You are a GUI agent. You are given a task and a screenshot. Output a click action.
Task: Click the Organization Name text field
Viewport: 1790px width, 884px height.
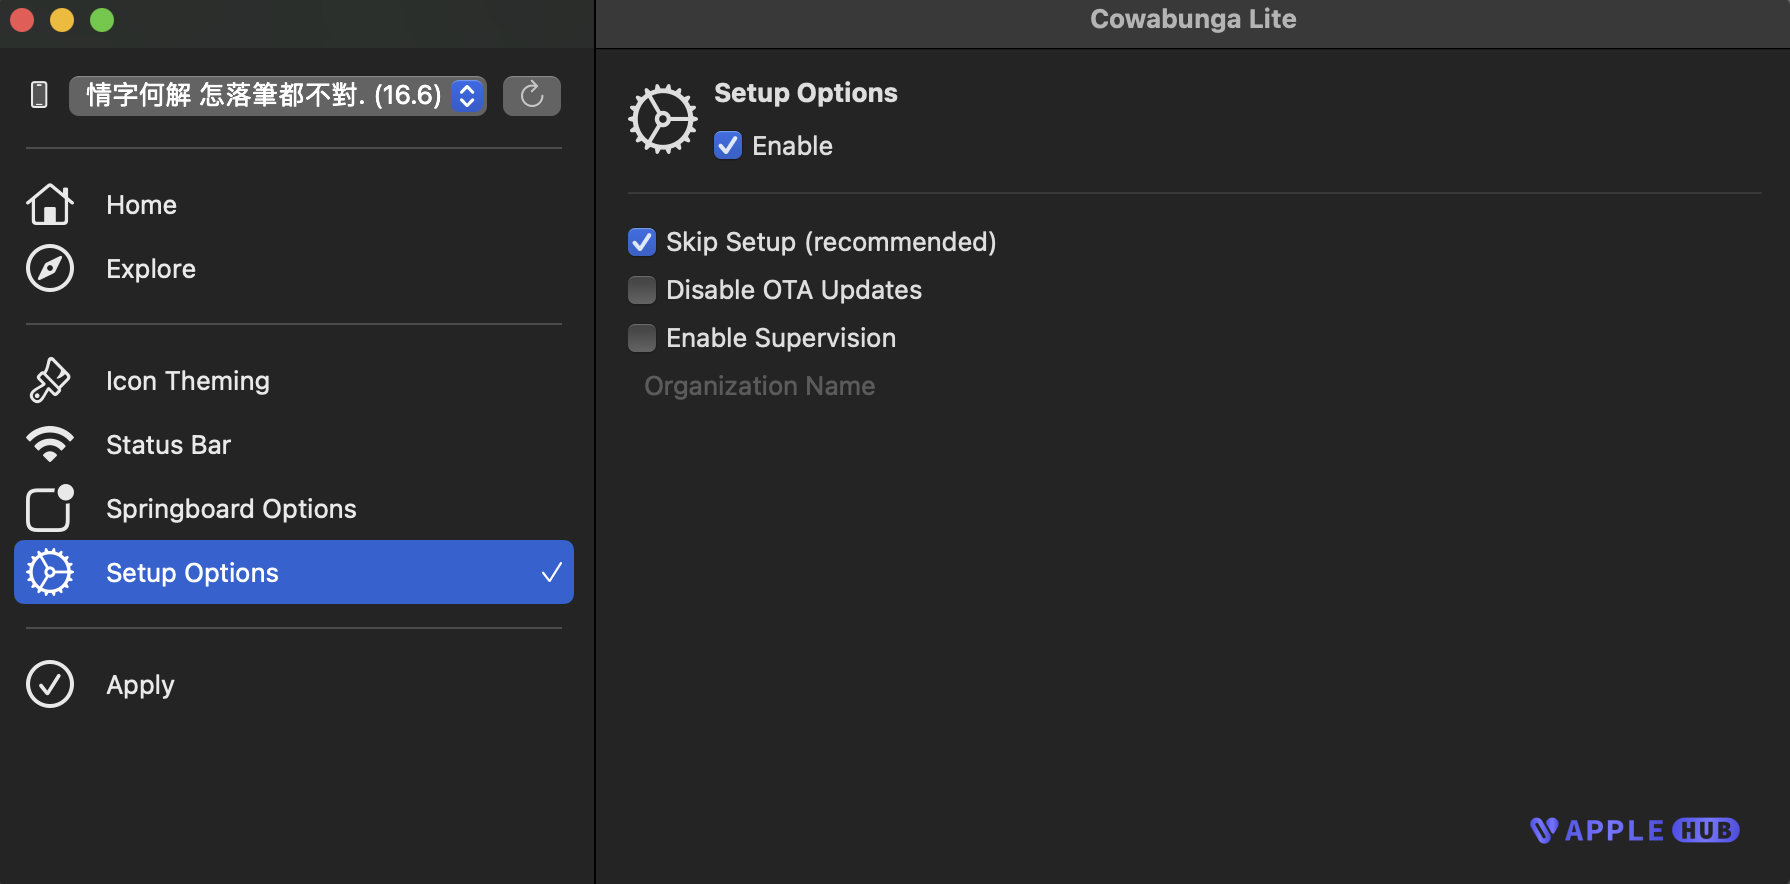pos(760,386)
